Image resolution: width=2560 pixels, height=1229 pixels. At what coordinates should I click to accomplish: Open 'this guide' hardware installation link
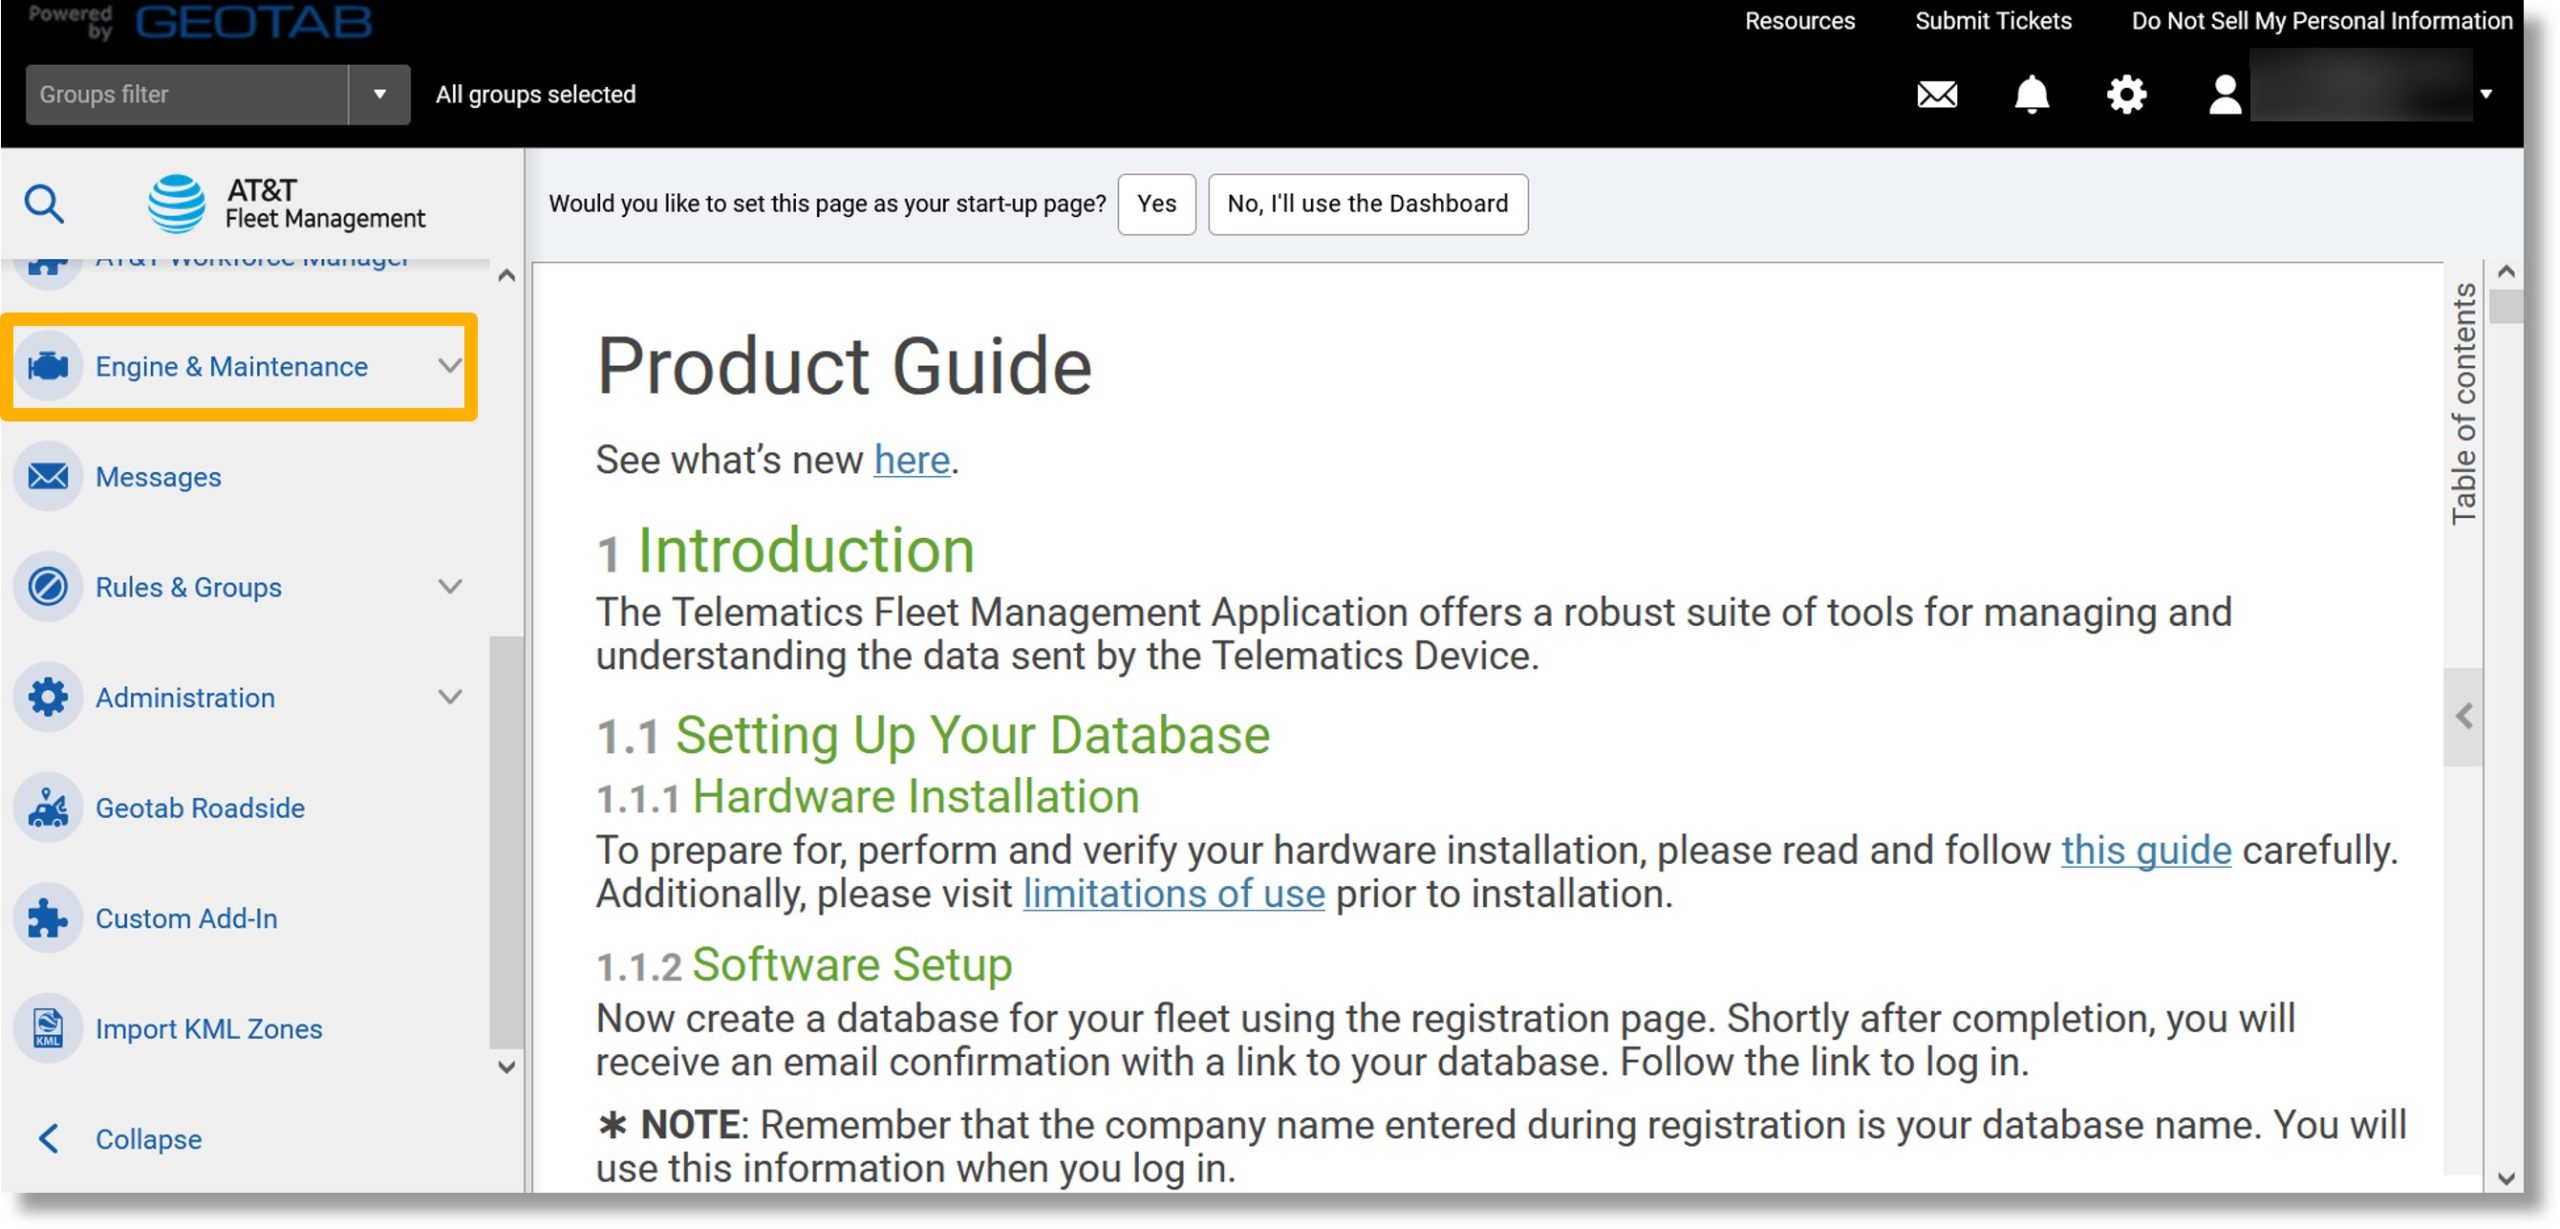2145,850
